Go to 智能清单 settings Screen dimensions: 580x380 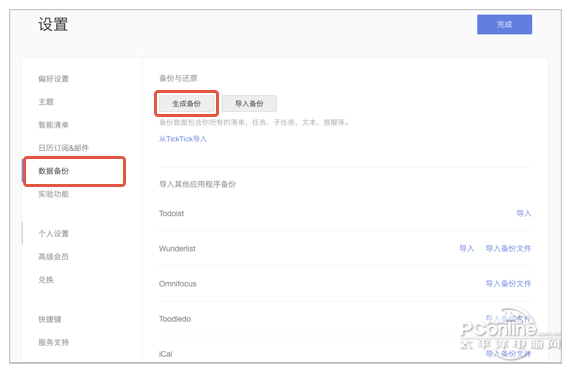pos(54,125)
